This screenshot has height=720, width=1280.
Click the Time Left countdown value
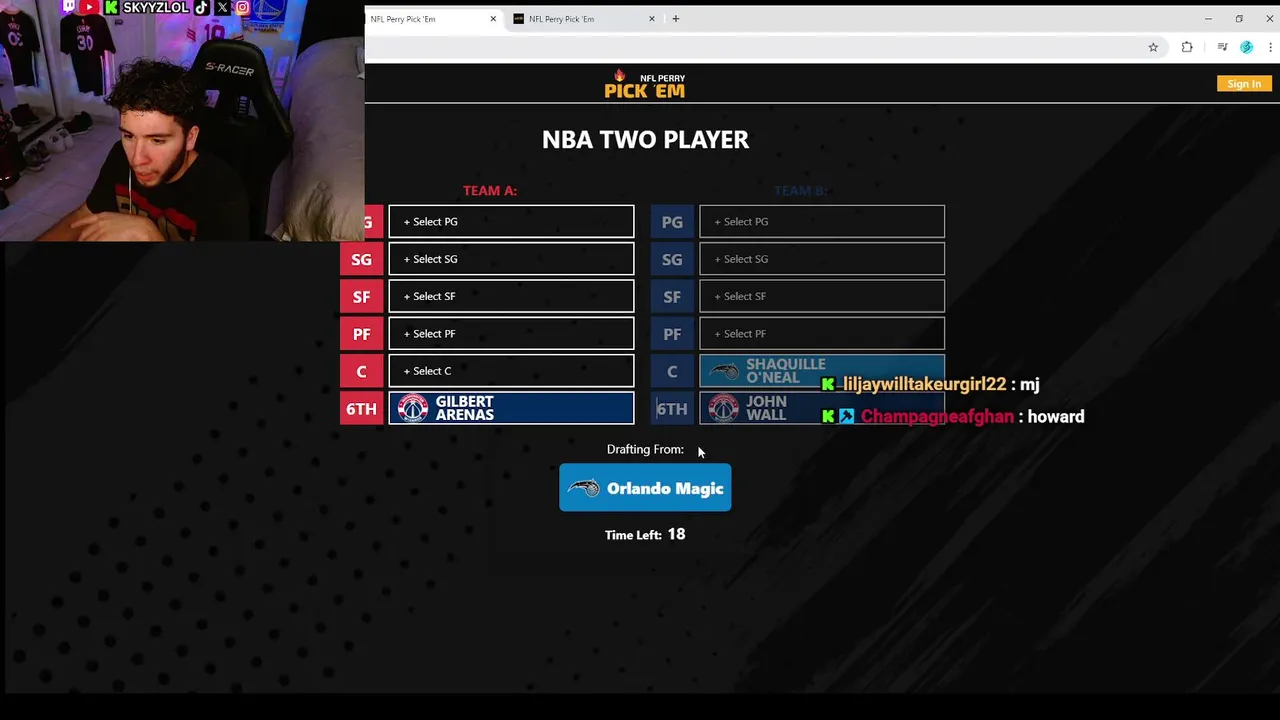pos(676,534)
